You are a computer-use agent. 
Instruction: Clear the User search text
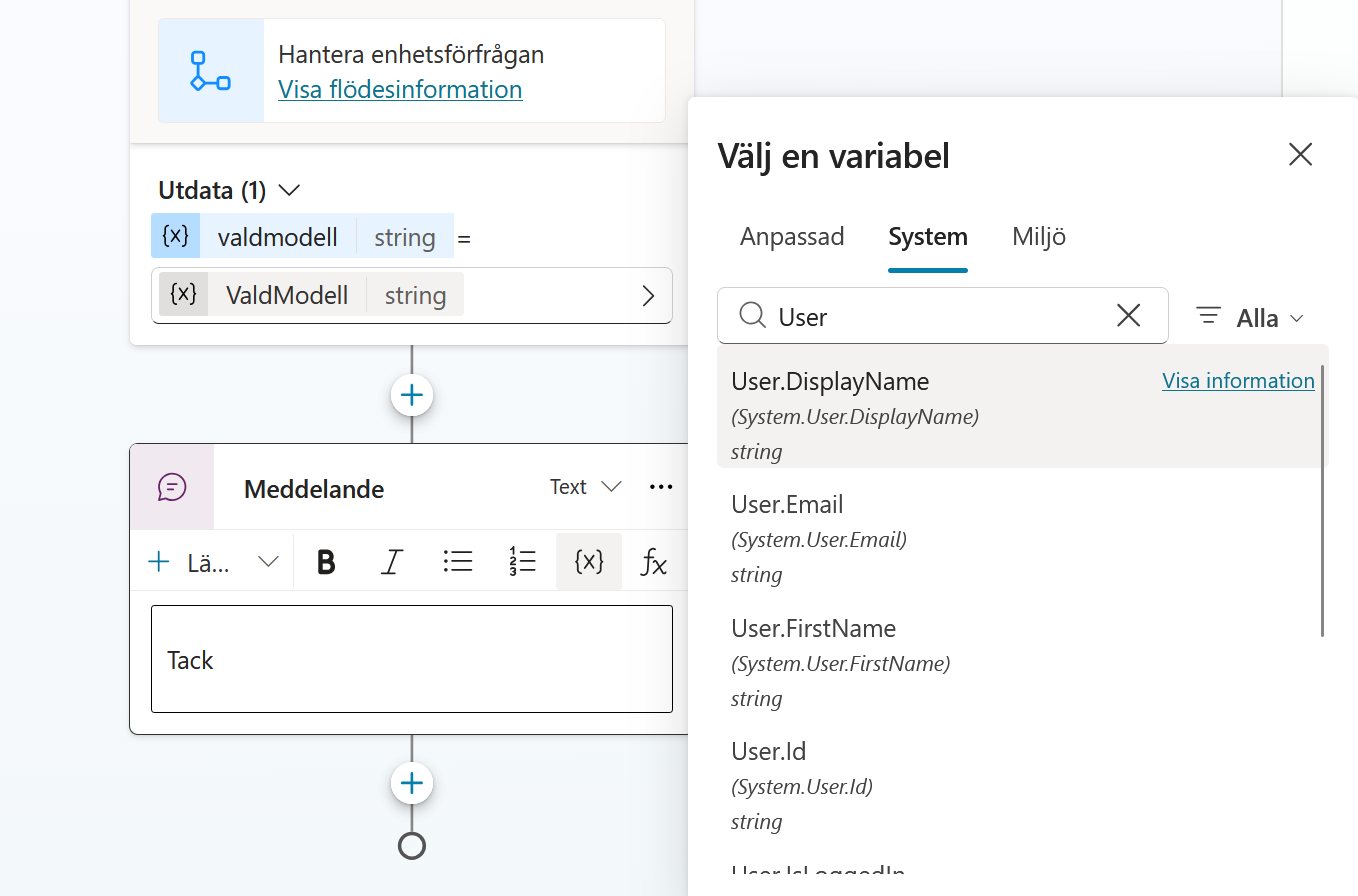1128,316
